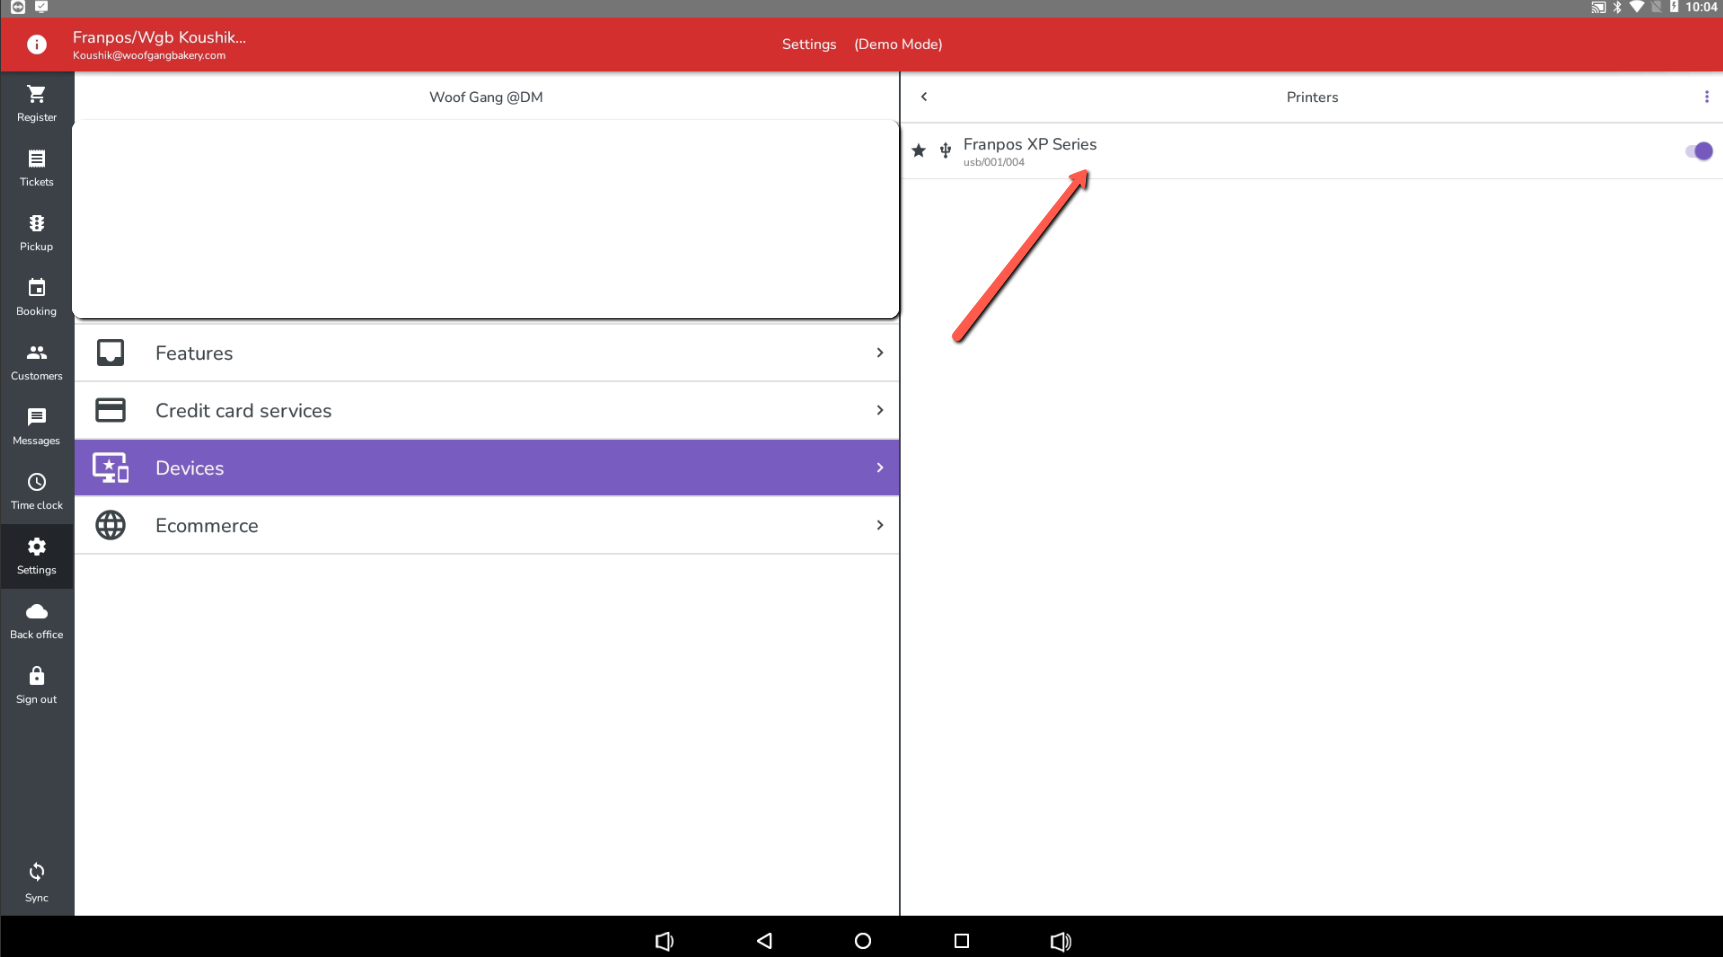Click the Sync icon
The image size is (1723, 957).
[x=37, y=873]
